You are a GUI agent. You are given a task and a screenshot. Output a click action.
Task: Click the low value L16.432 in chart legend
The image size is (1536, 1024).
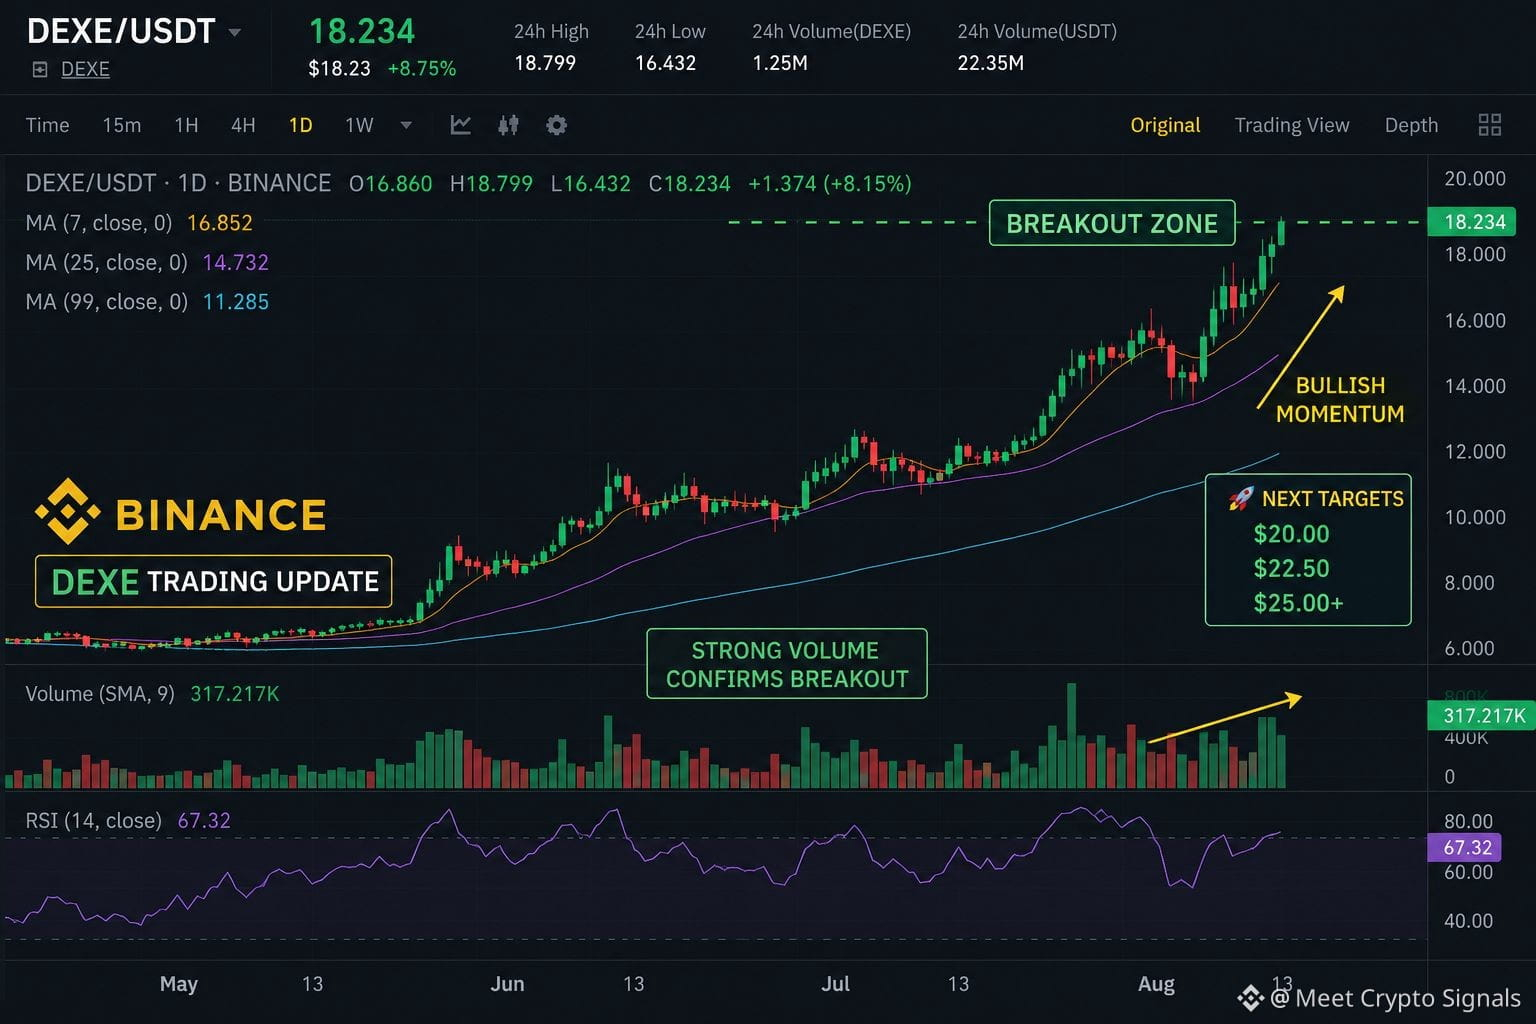tap(591, 184)
